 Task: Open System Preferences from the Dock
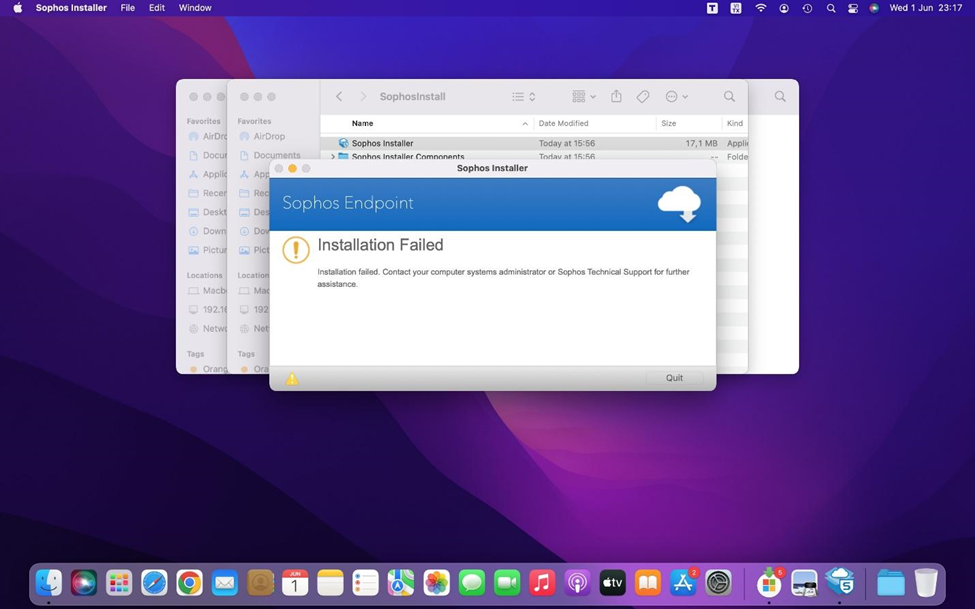[x=718, y=583]
